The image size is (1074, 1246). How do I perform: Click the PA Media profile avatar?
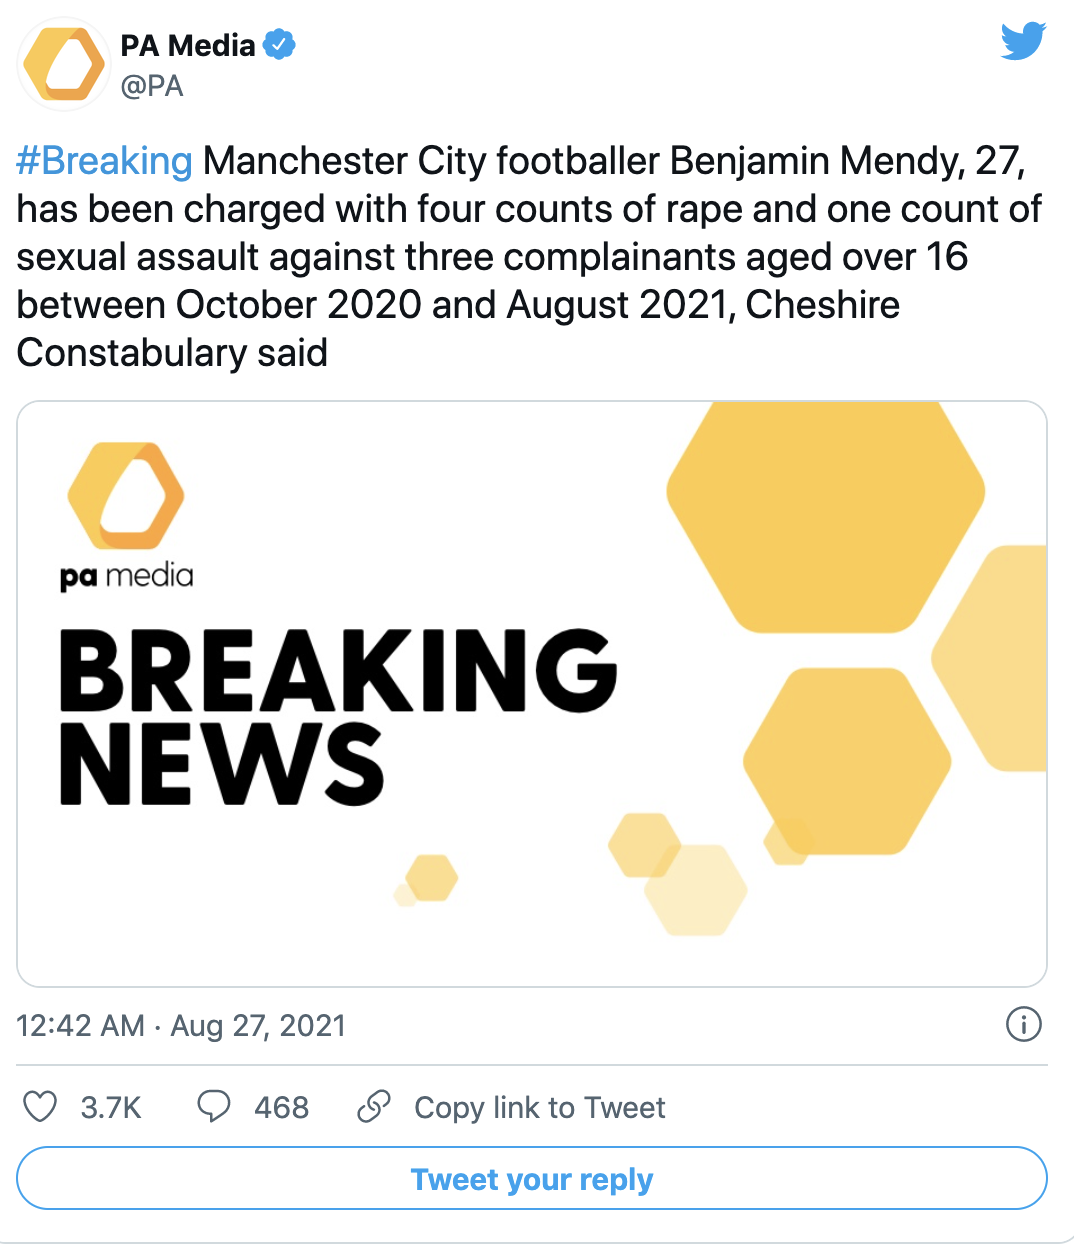pyautogui.click(x=63, y=65)
